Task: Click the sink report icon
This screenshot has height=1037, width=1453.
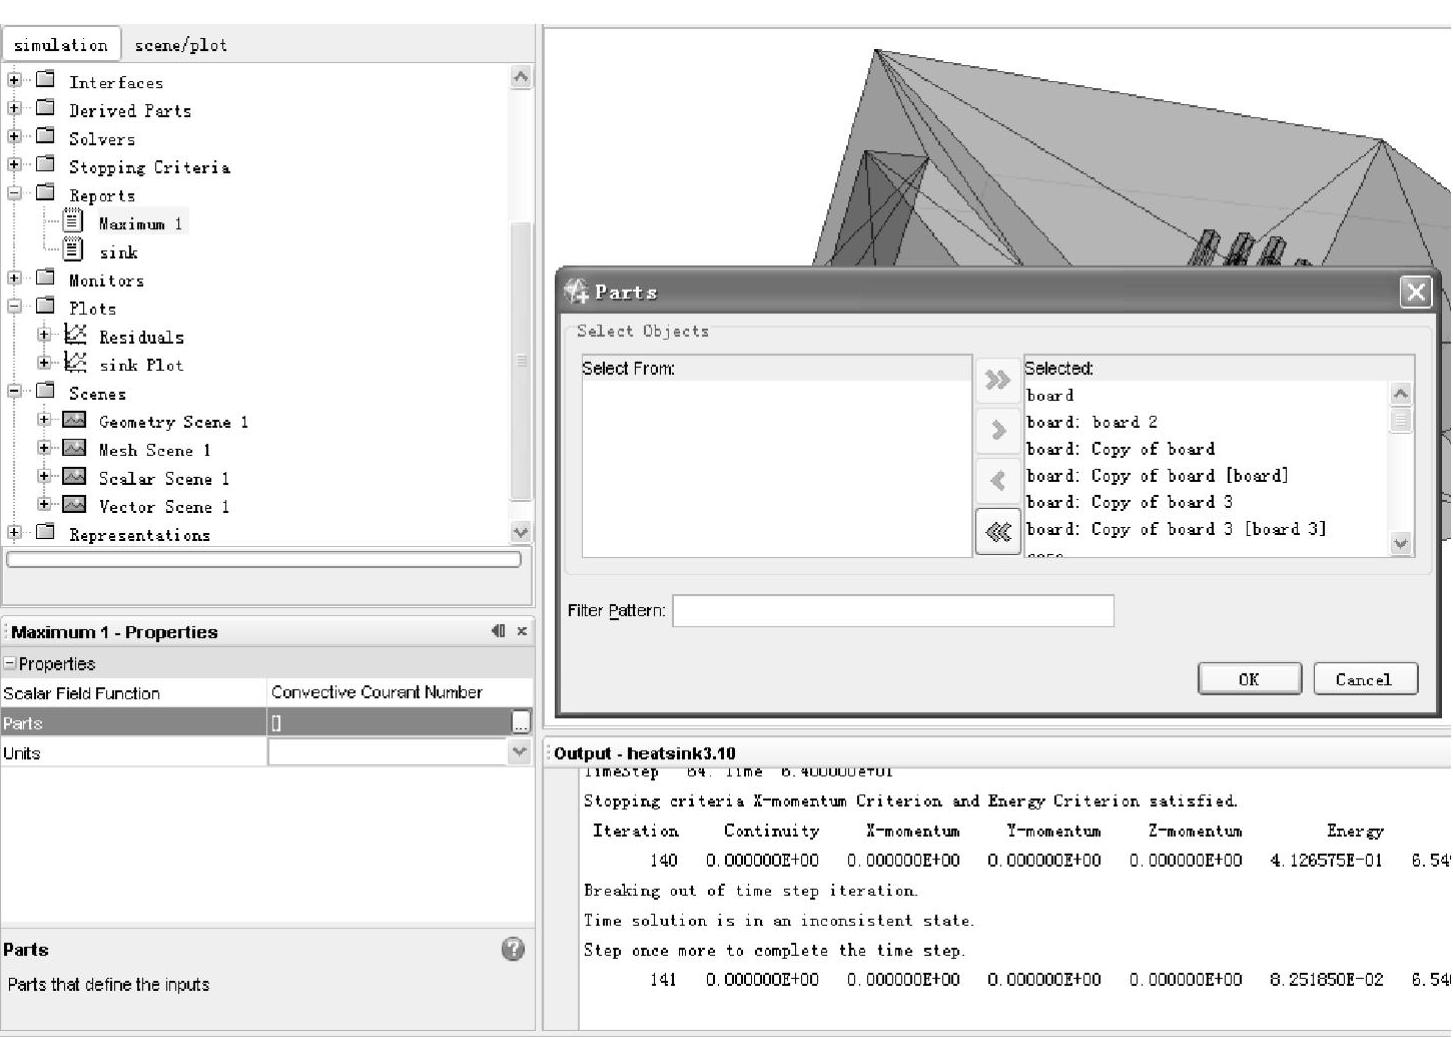Action: (x=73, y=248)
